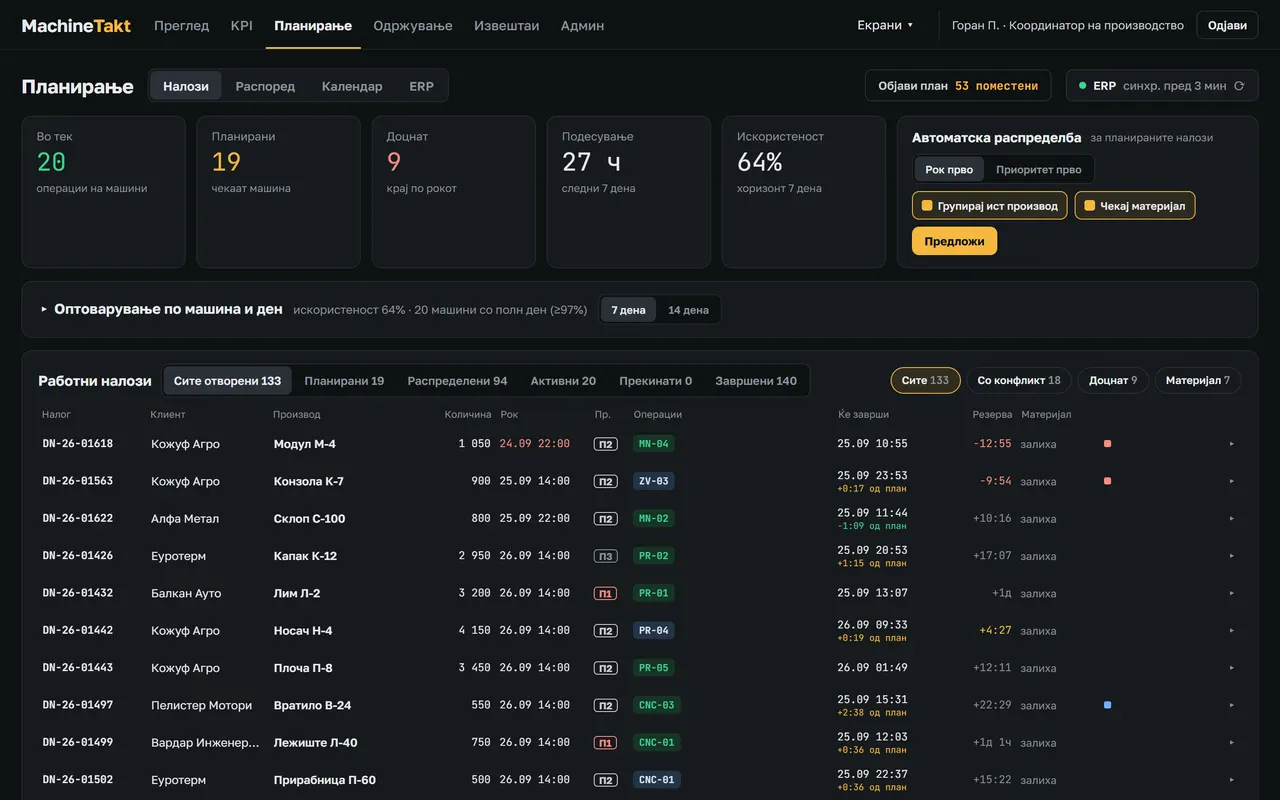Screen dimensions: 1280x800
Task: Show the Распределени 94 work orders
Action: coord(457,381)
